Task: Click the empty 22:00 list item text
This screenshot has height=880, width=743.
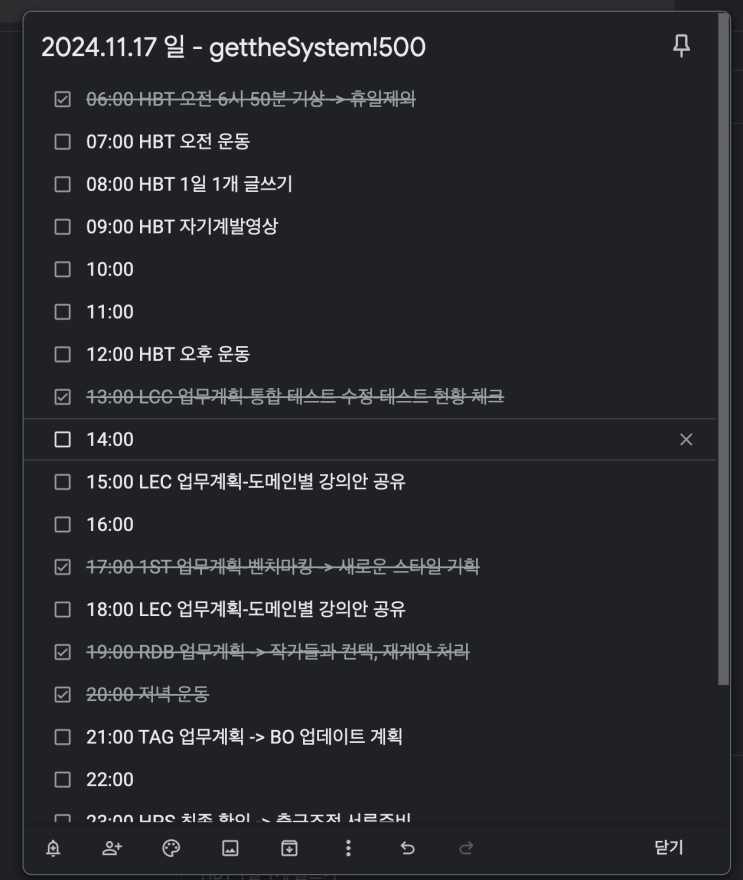Action: pos(110,780)
